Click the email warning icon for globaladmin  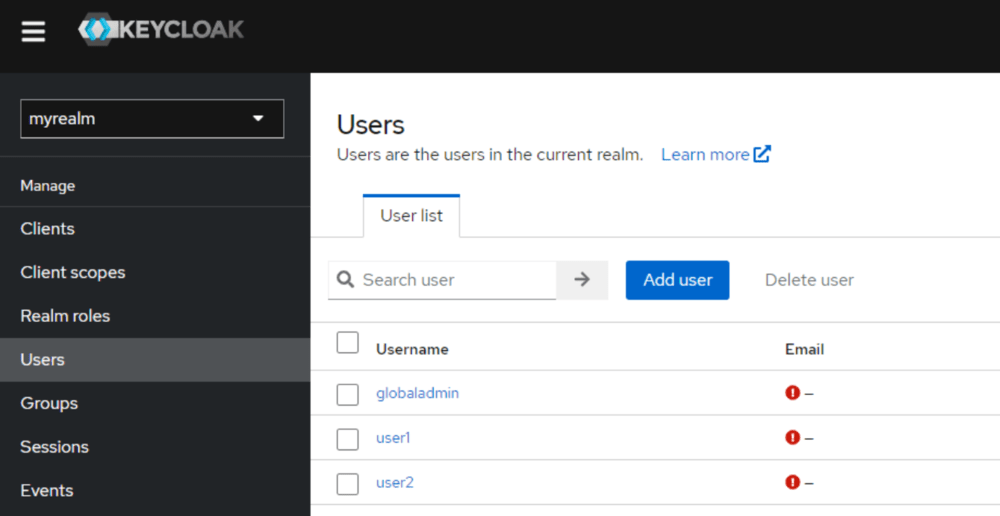coord(793,393)
